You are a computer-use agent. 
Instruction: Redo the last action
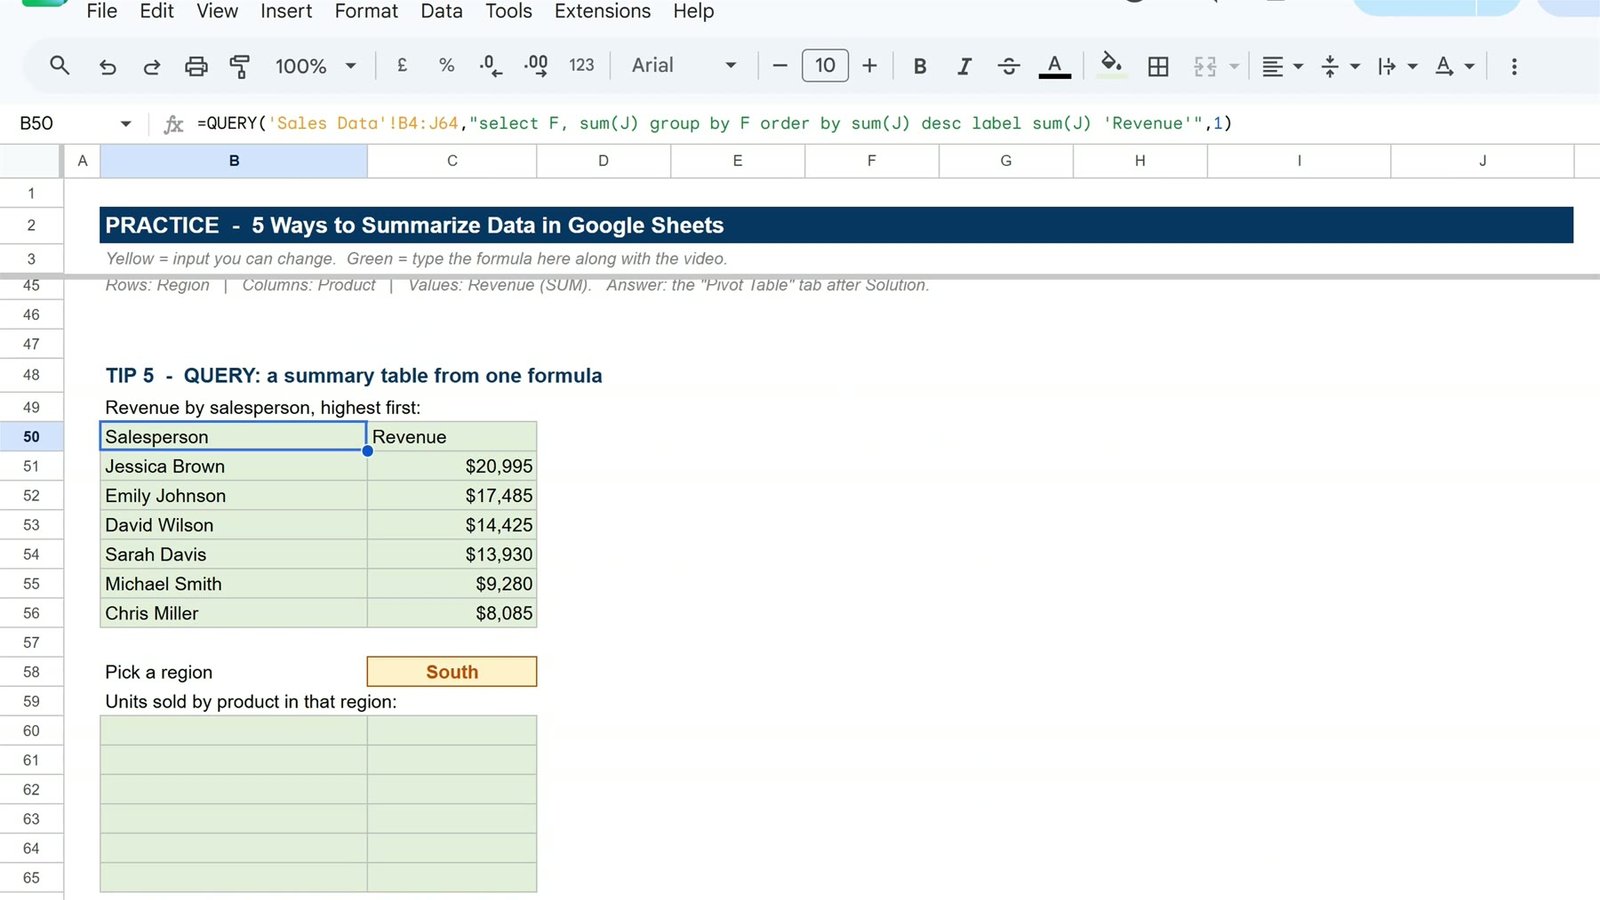click(152, 66)
